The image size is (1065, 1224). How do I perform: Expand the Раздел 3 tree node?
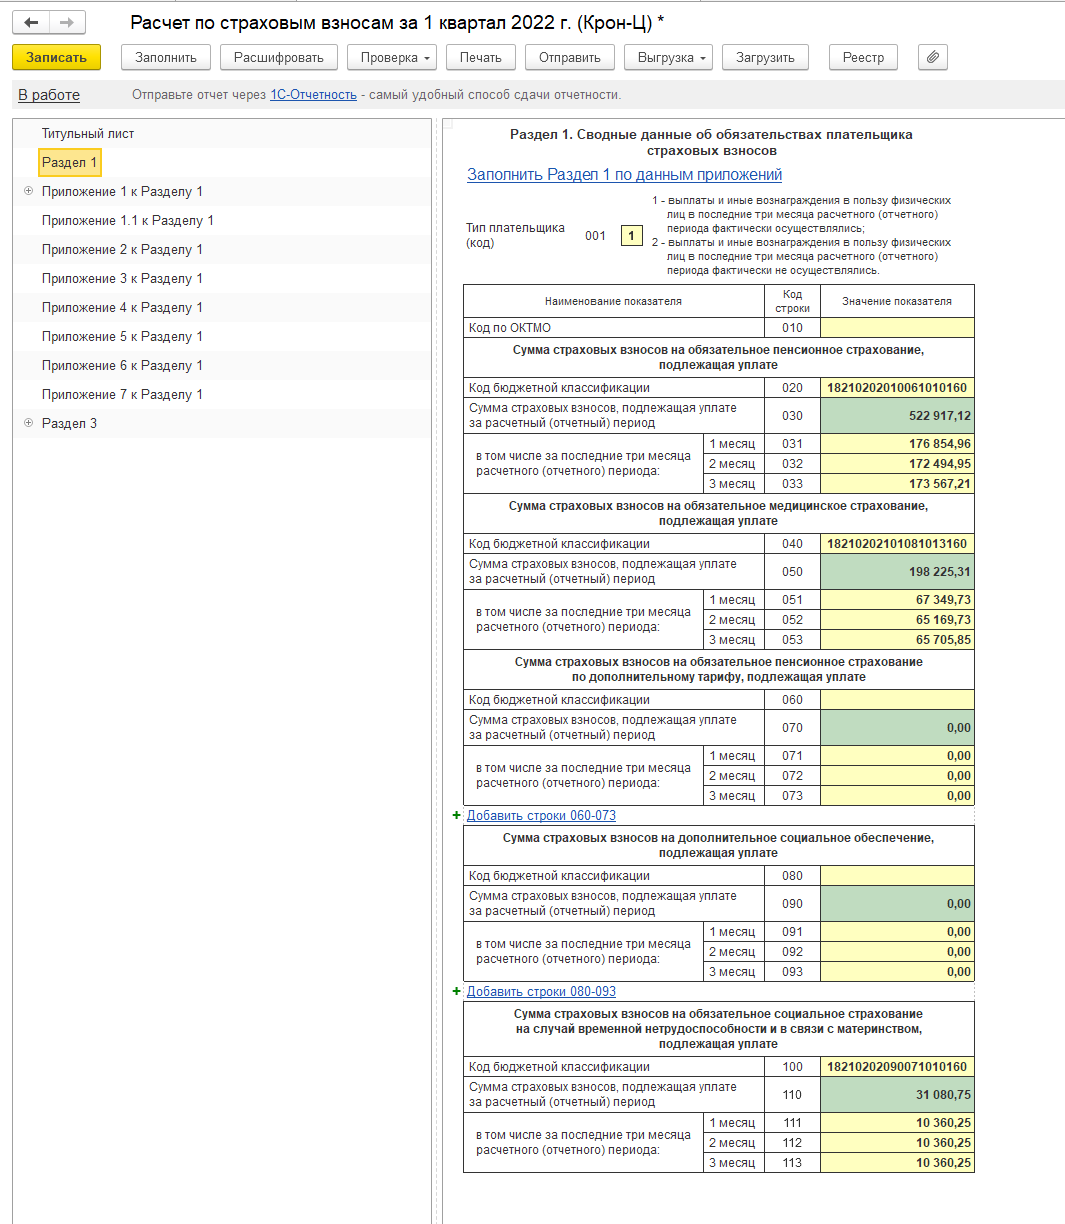[x=28, y=423]
